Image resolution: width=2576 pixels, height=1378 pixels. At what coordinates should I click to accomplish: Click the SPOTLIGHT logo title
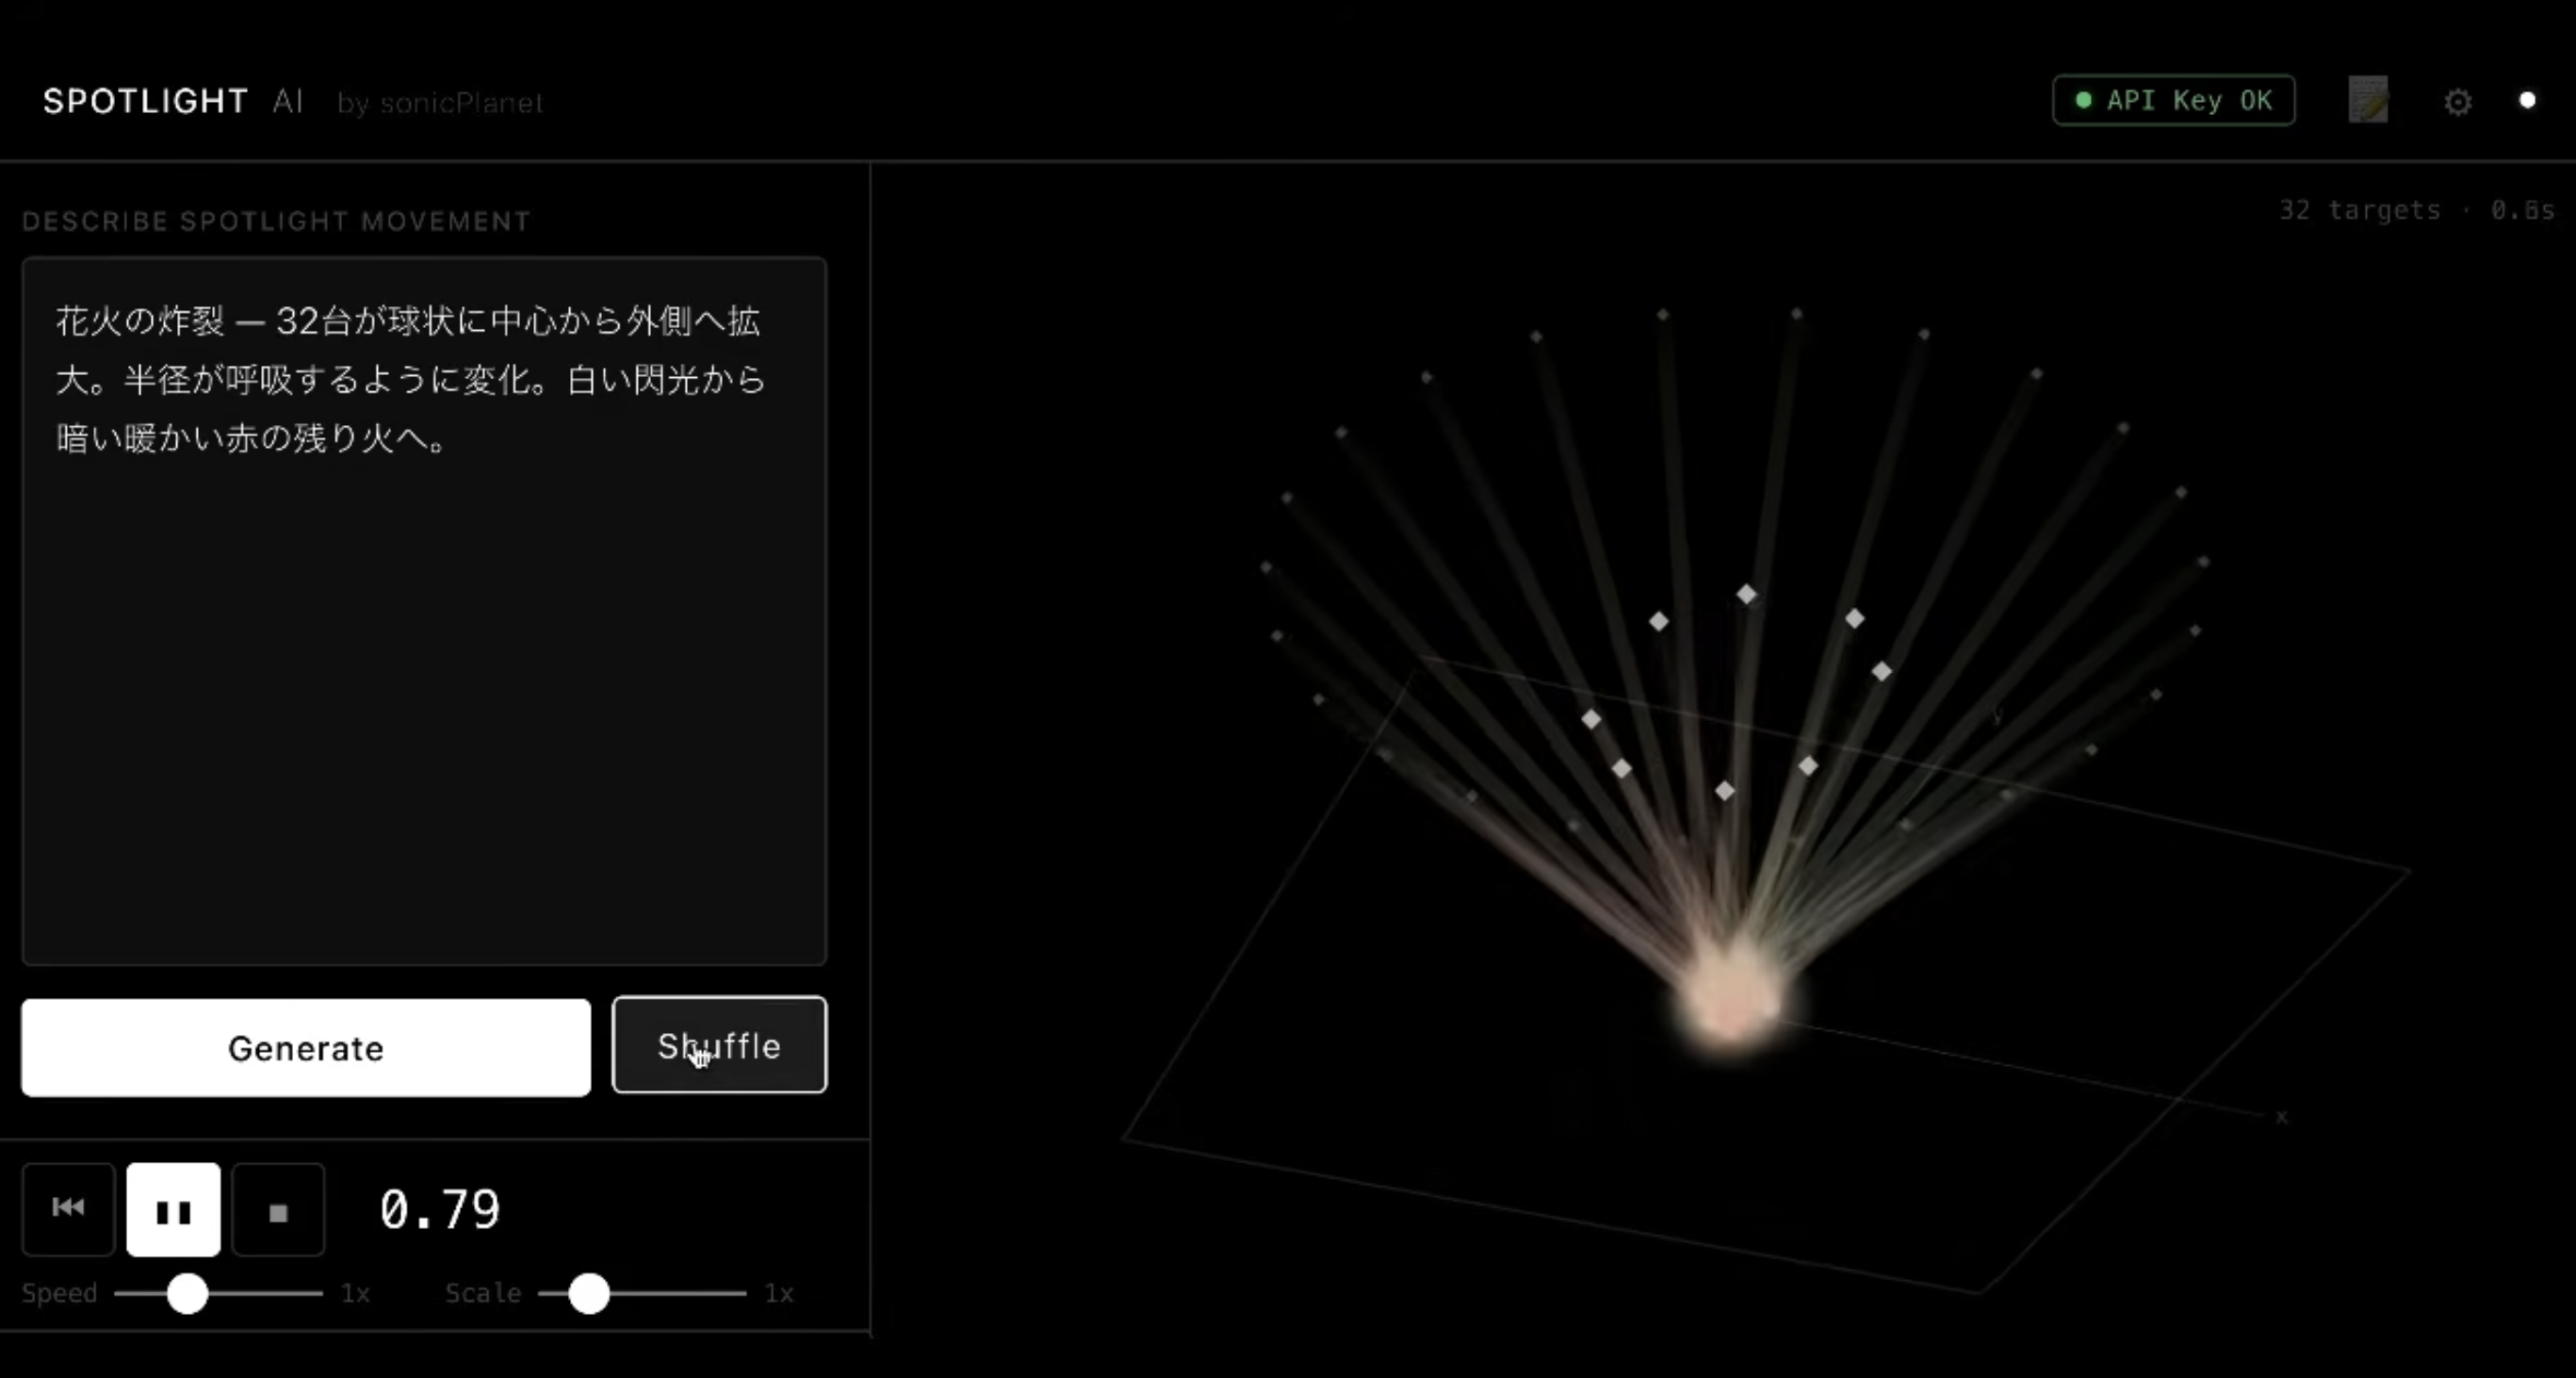pos(146,101)
